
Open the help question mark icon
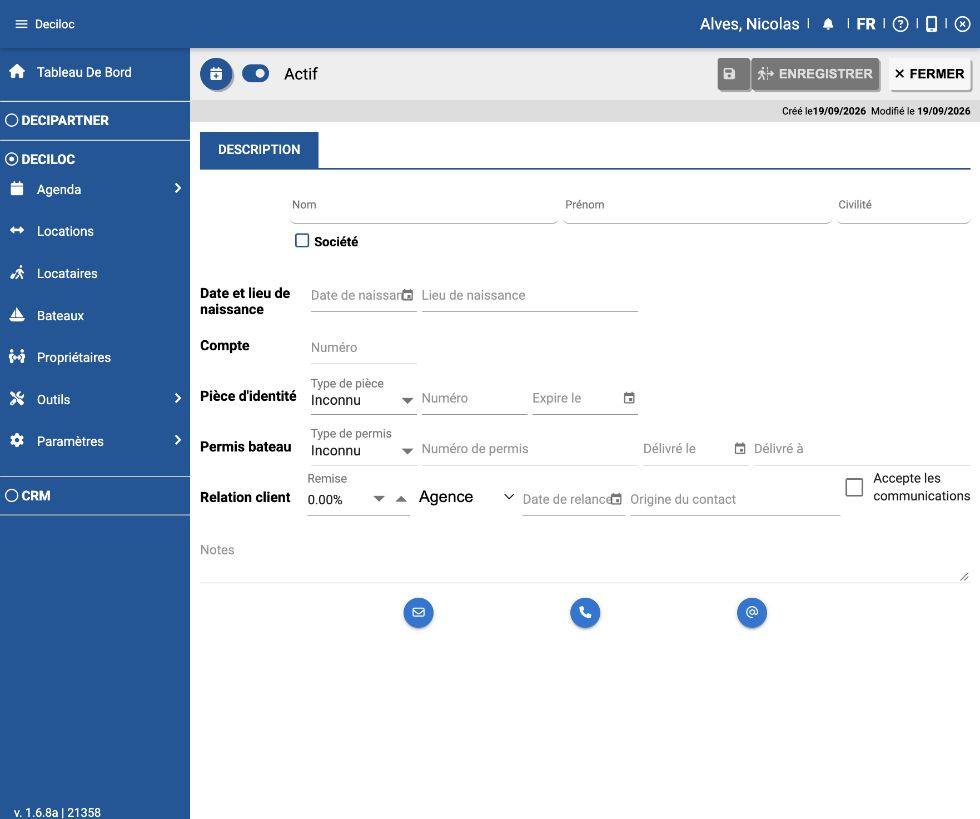point(900,24)
